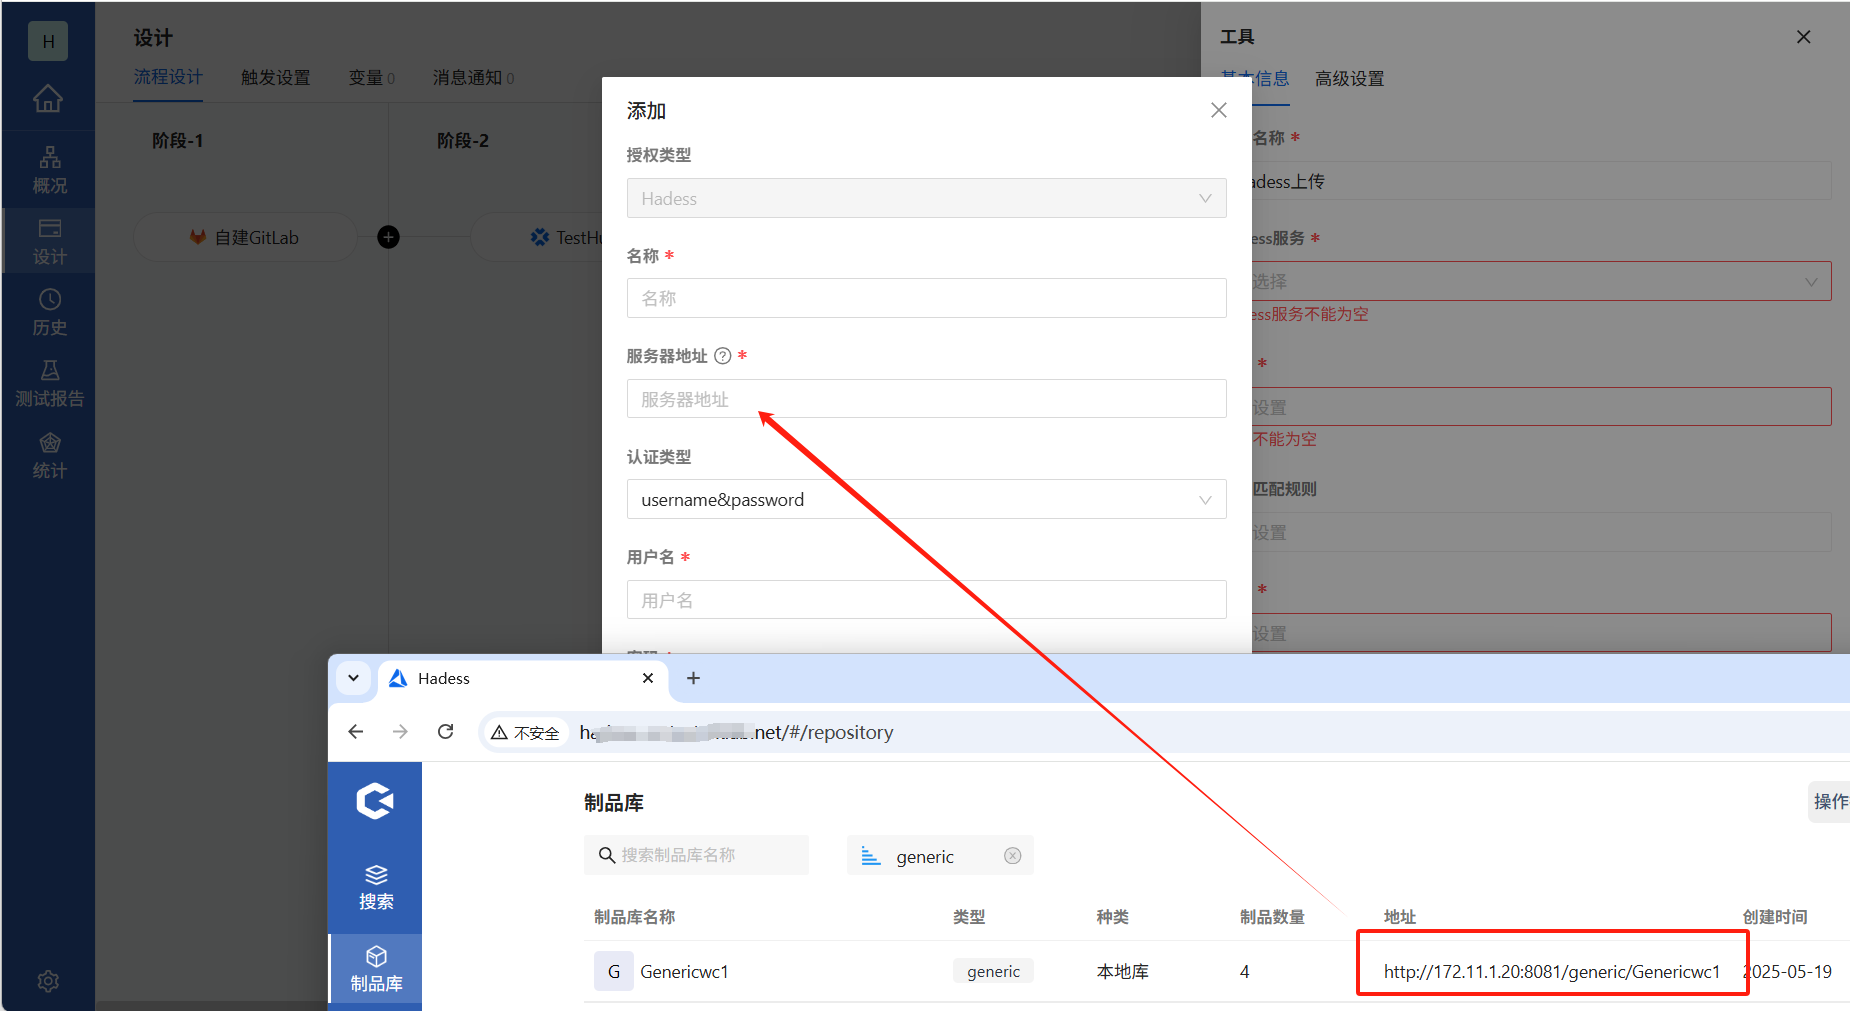
Task: Click the repository address http://172.11.1.20:8081/generic/Genericwc1
Action: [1551, 971]
